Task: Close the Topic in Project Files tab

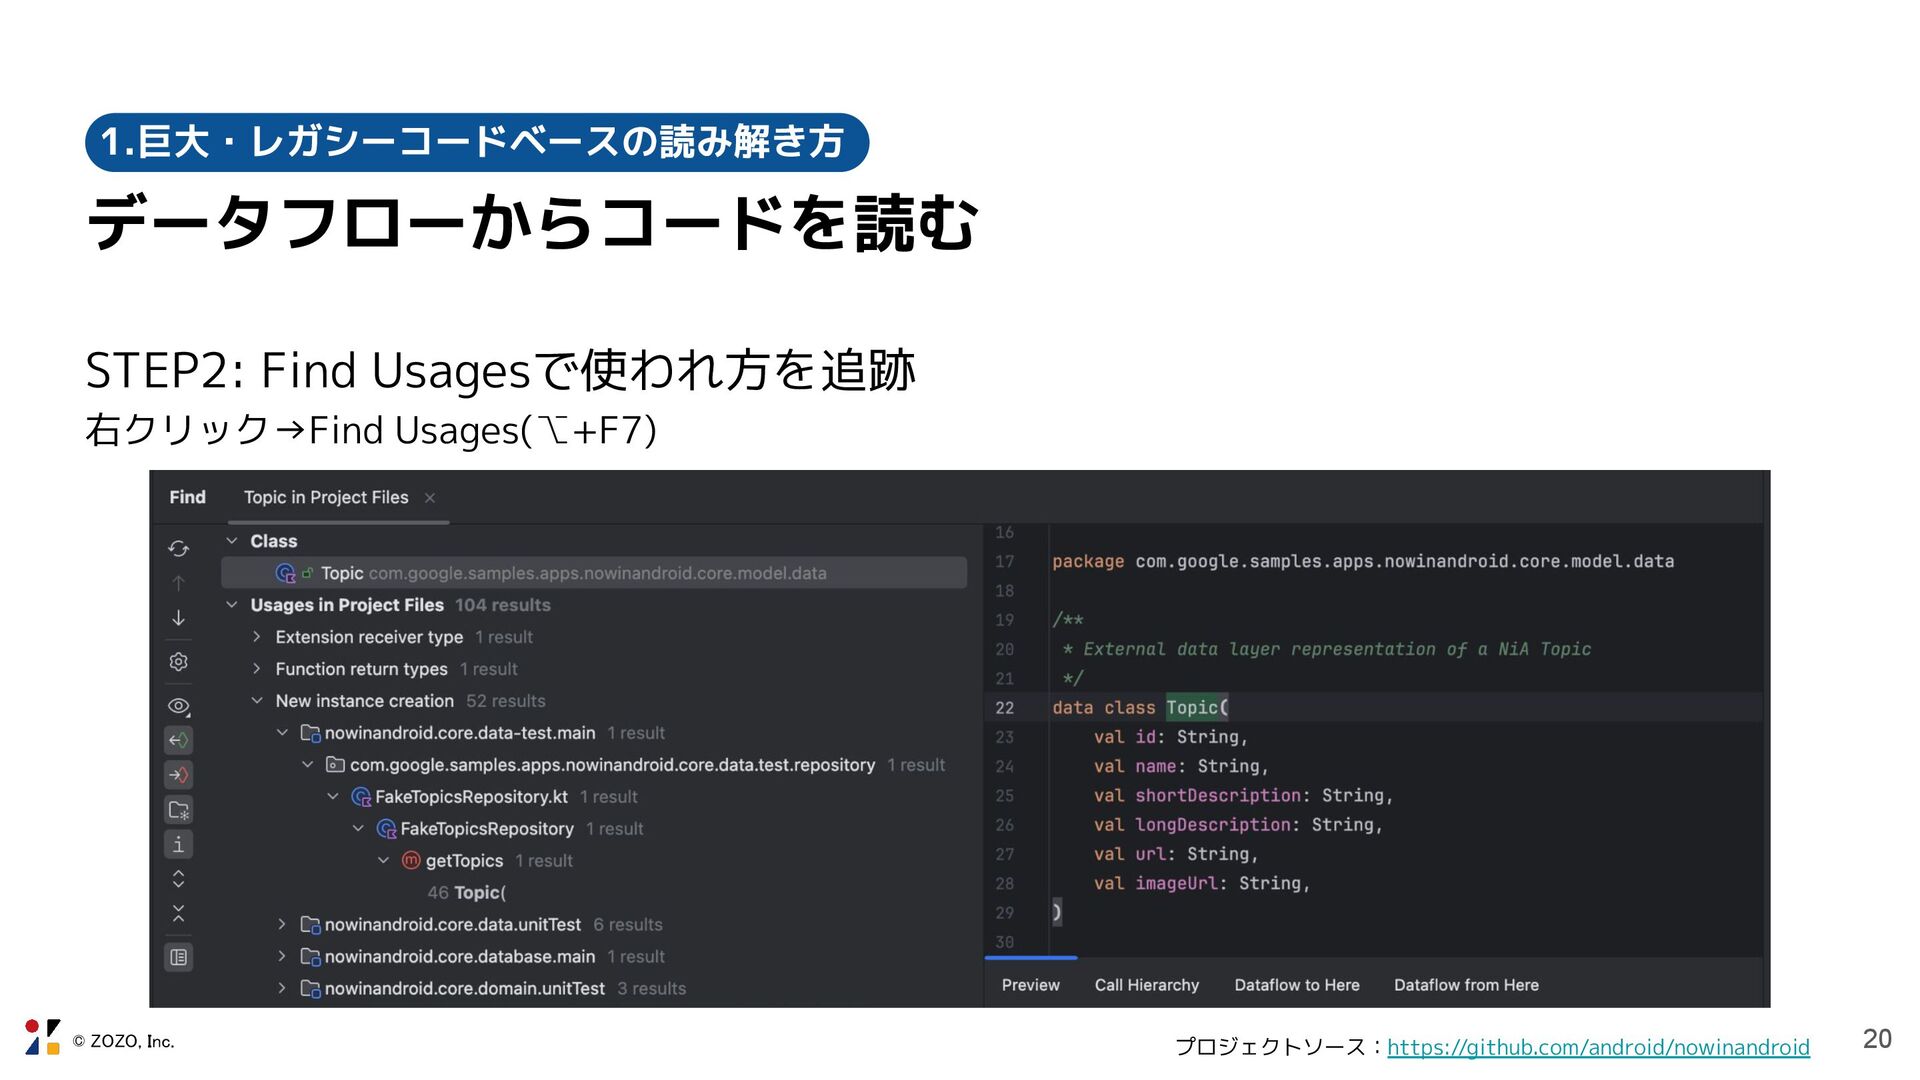Action: coord(430,498)
